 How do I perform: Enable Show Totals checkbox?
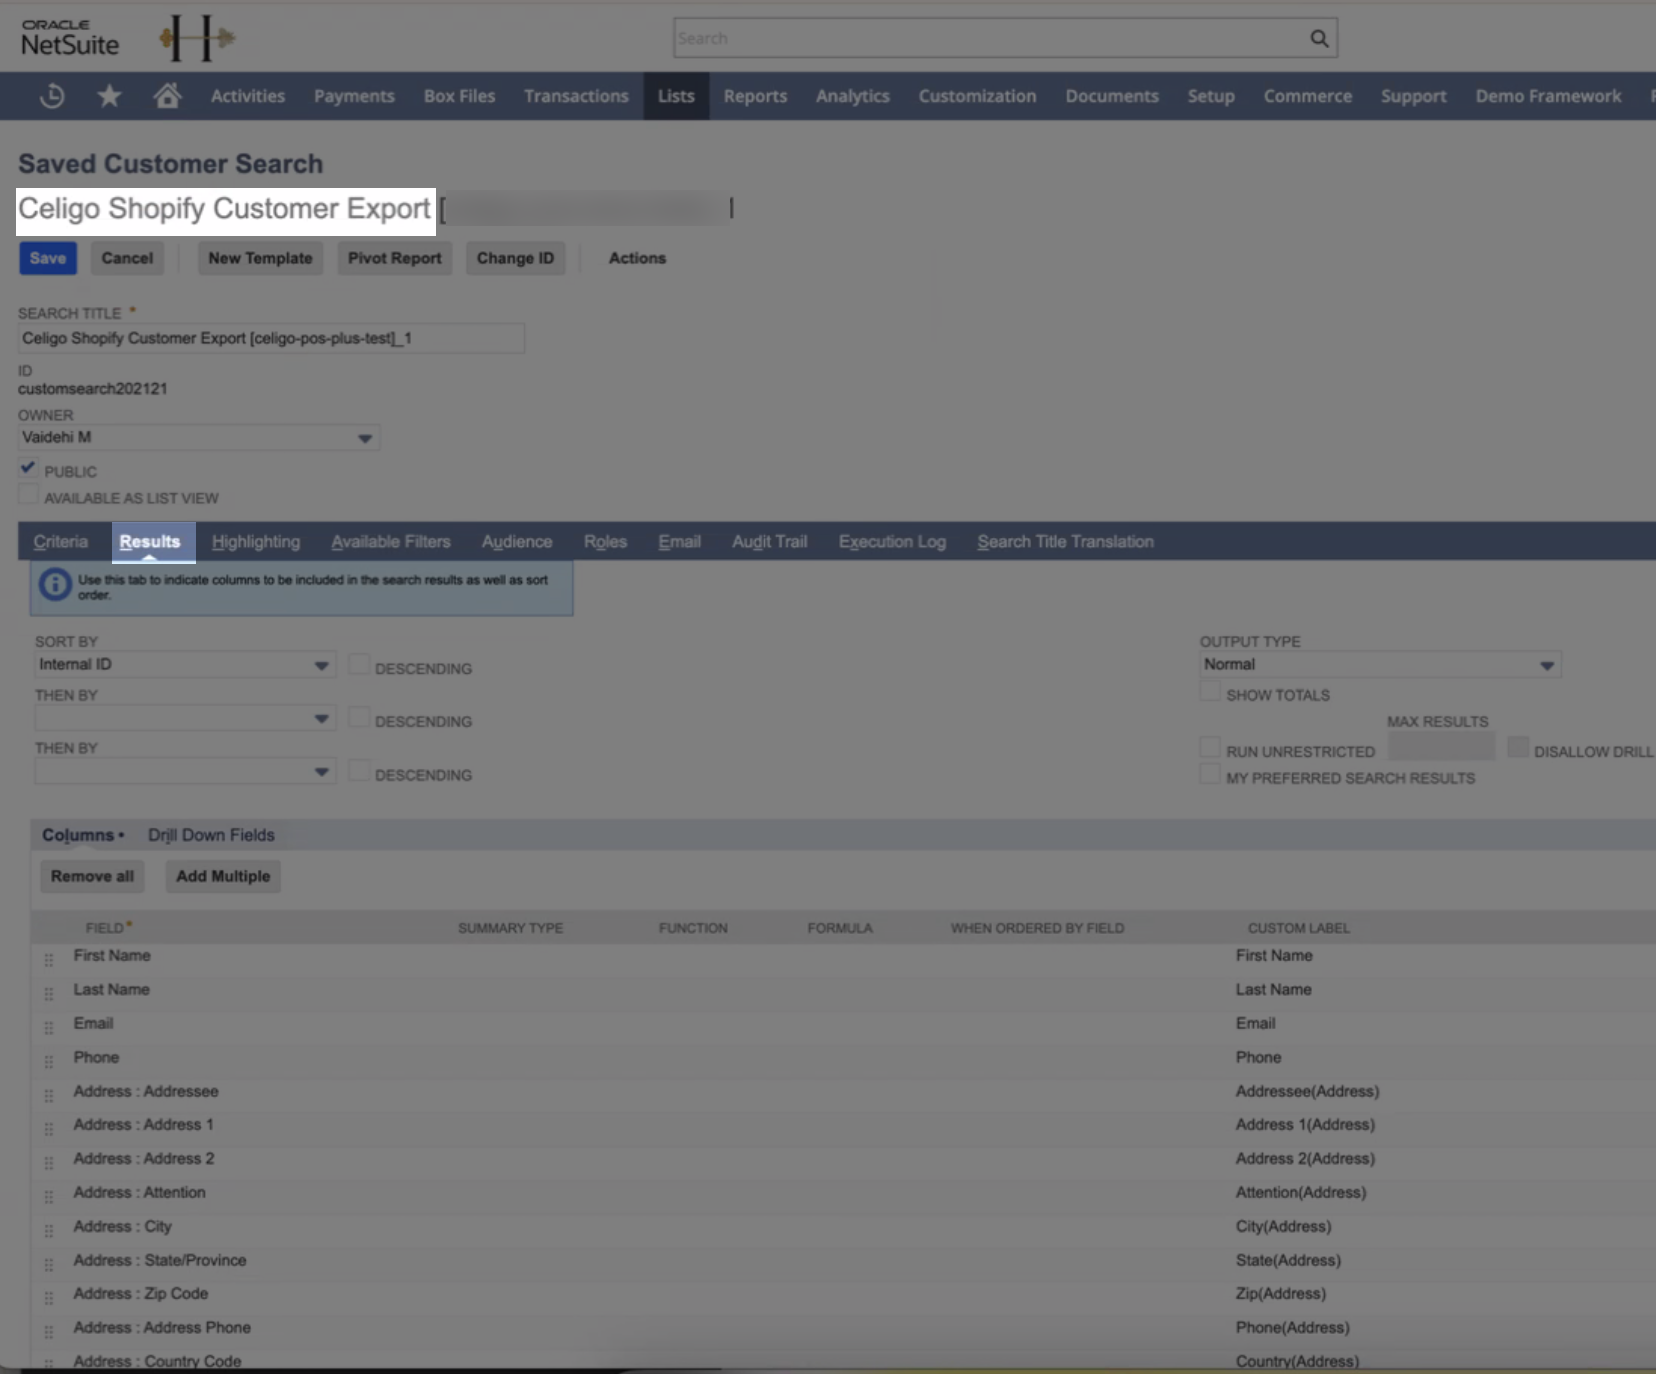[x=1210, y=692]
